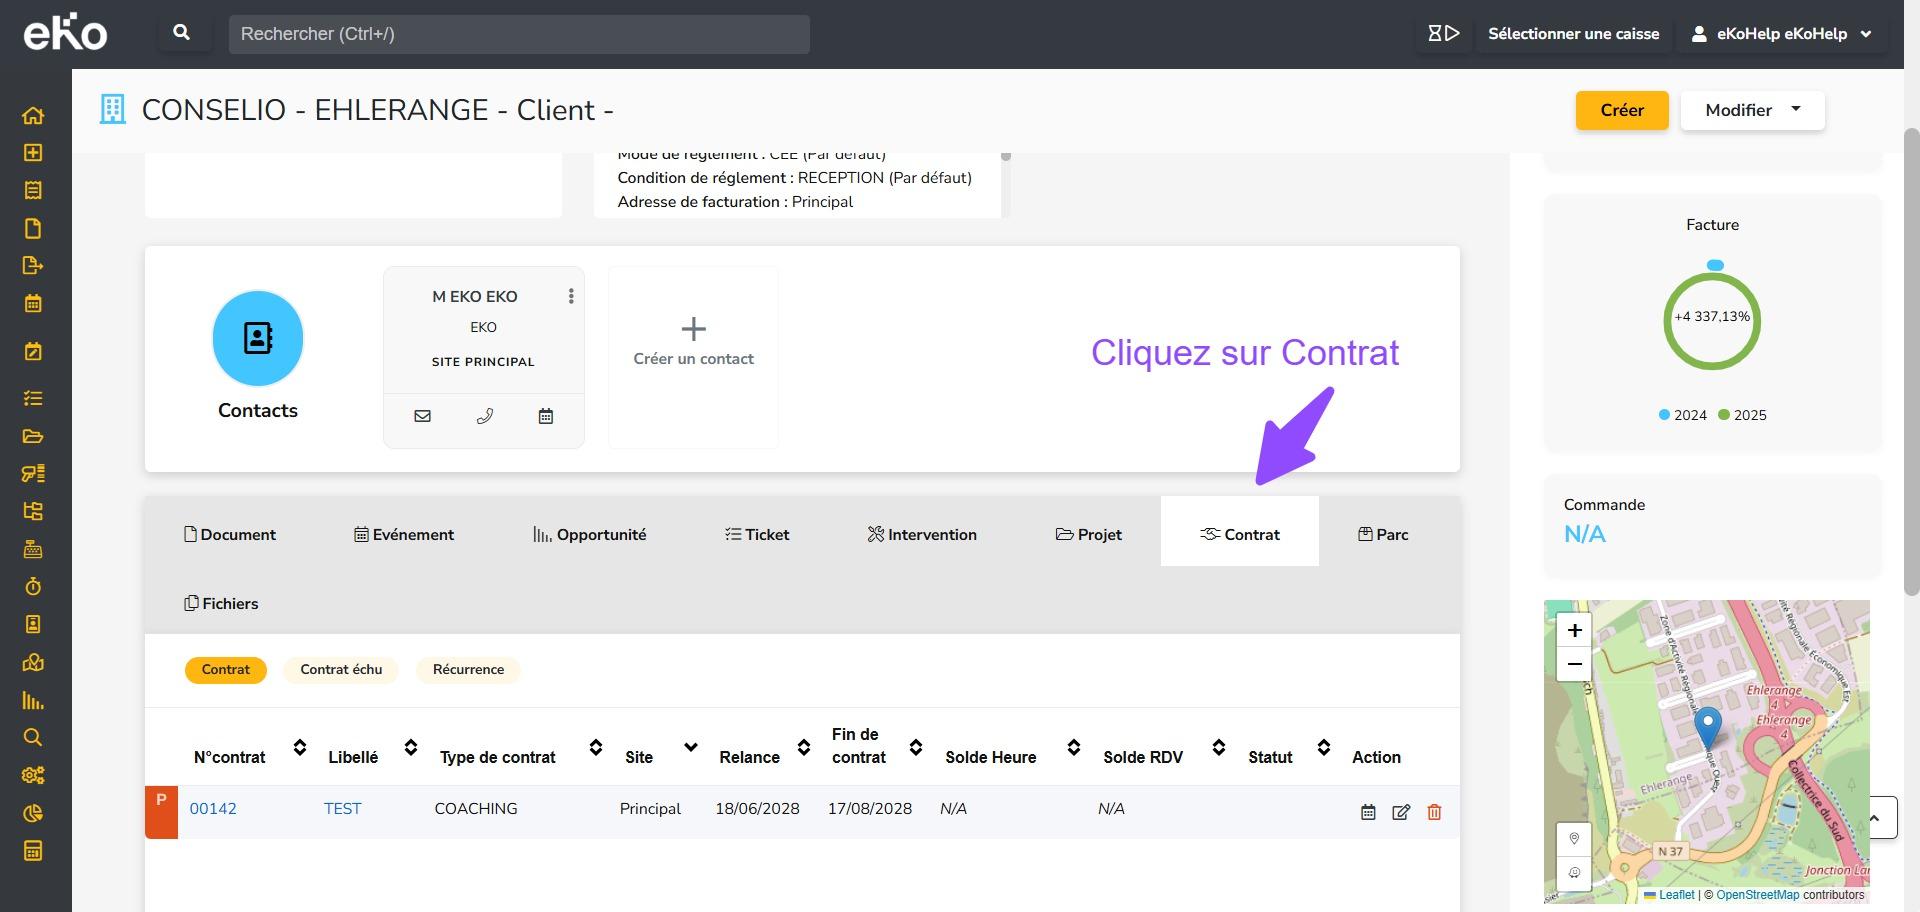This screenshot has height=912, width=1920.
Task: Zoom in on the map
Action: [1574, 630]
